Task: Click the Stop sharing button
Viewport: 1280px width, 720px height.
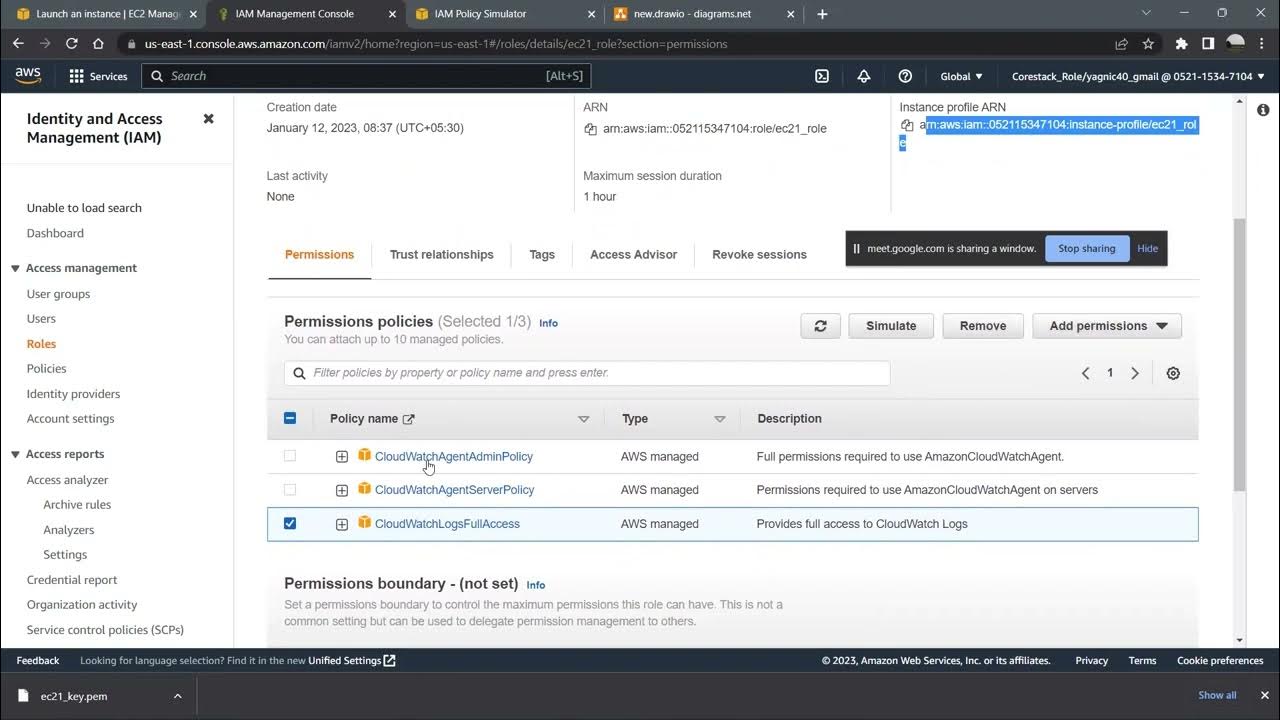Action: click(1087, 249)
